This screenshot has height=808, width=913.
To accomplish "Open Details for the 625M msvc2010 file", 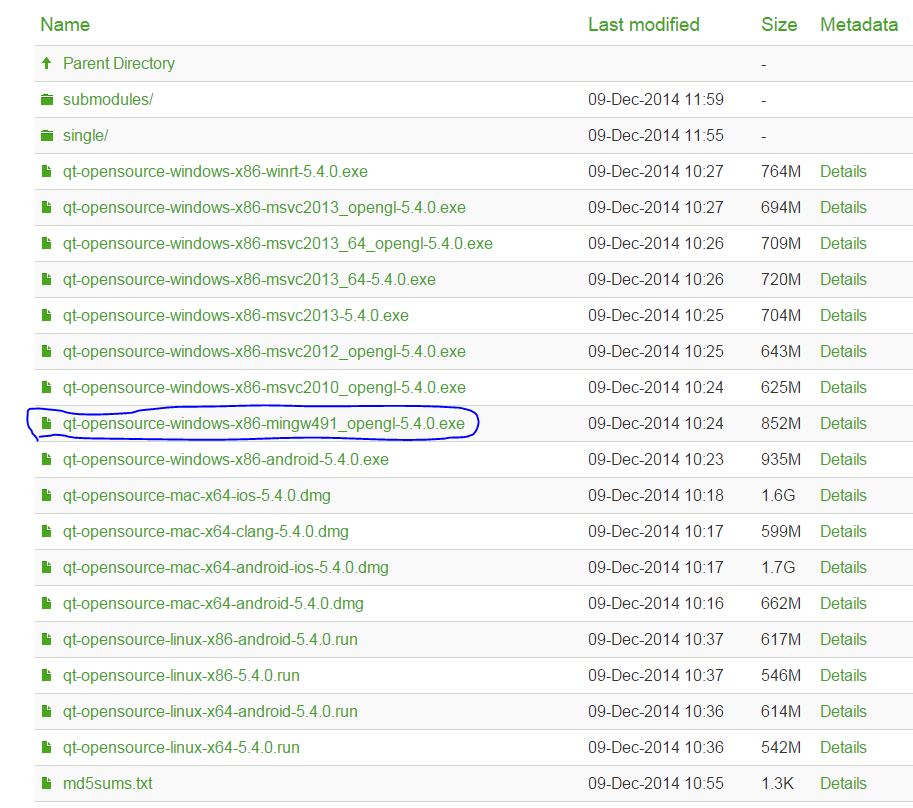I will [843, 388].
